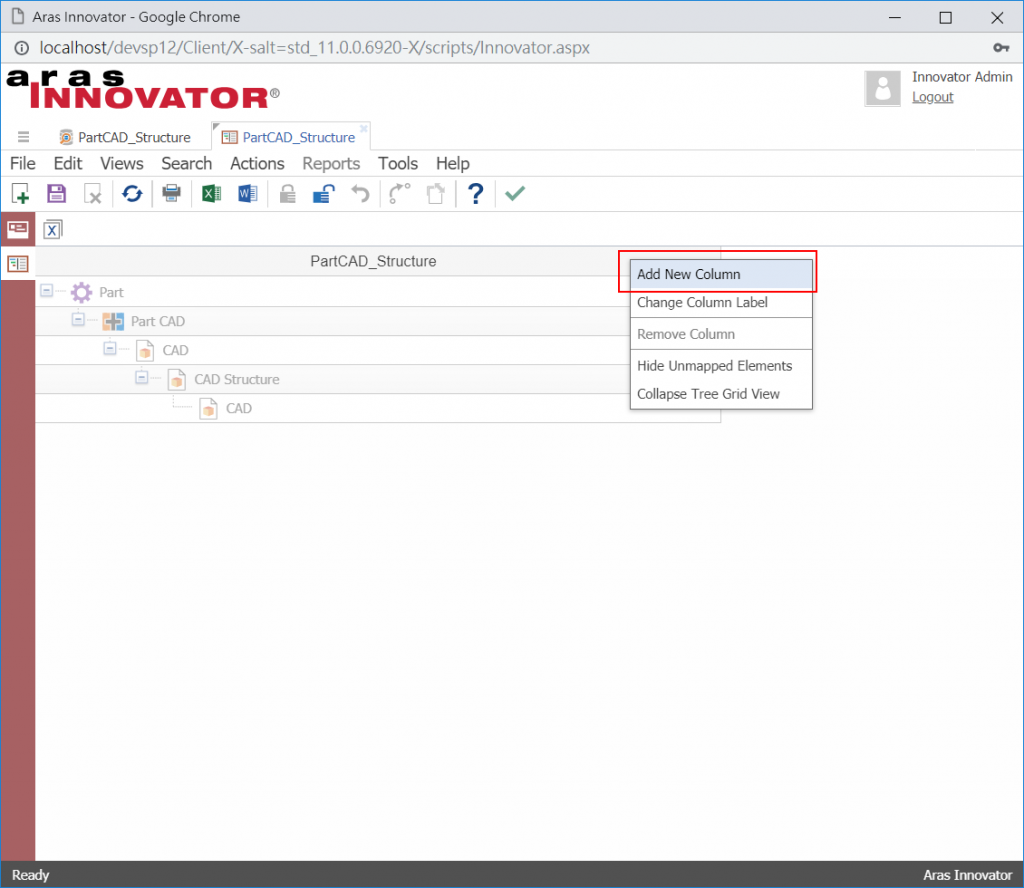Open the Reports menu
The image size is (1024, 888).
click(331, 163)
